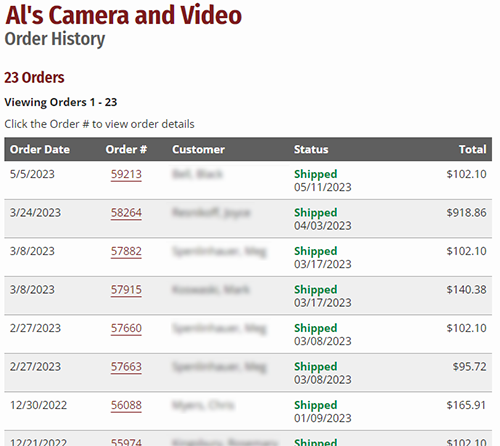Viewport: 500px width, 446px height.
Task: Click Shipped status for order 57915
Action: [x=315, y=290]
